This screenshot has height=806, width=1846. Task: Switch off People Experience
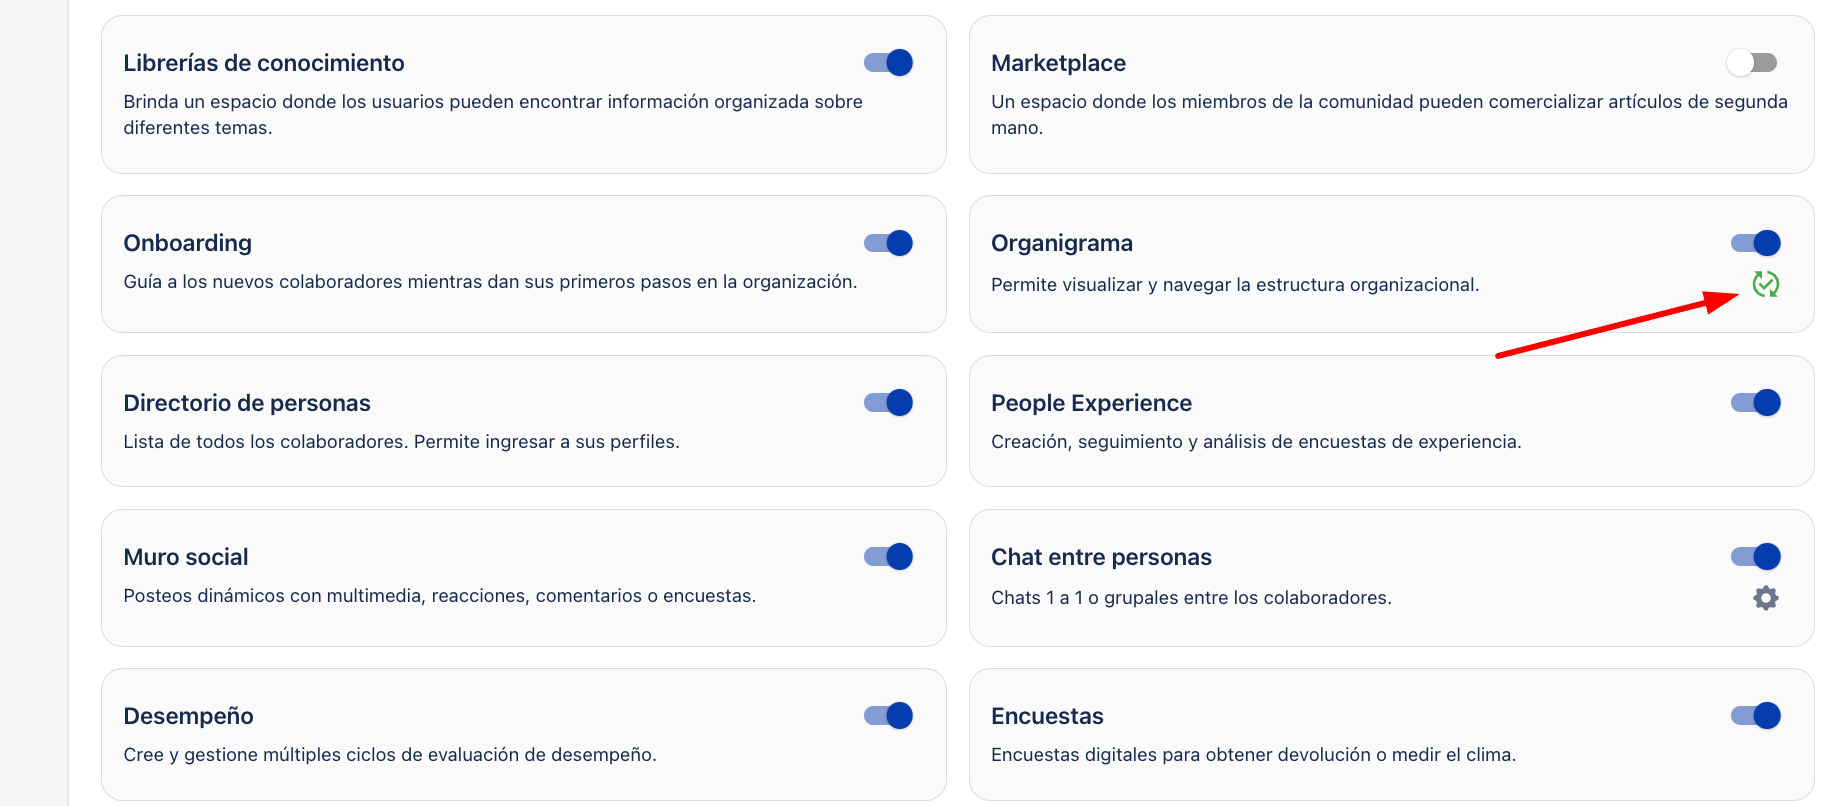pos(1756,403)
